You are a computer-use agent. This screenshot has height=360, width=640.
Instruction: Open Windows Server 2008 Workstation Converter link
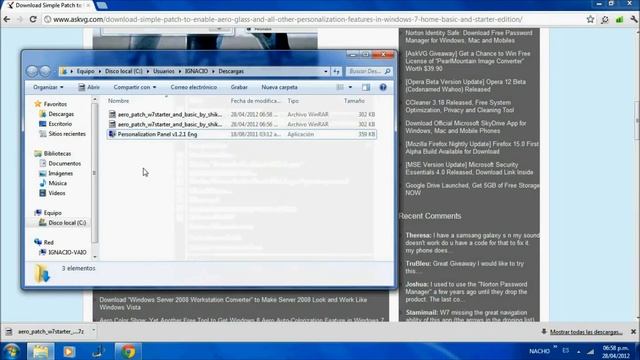[x=233, y=303]
